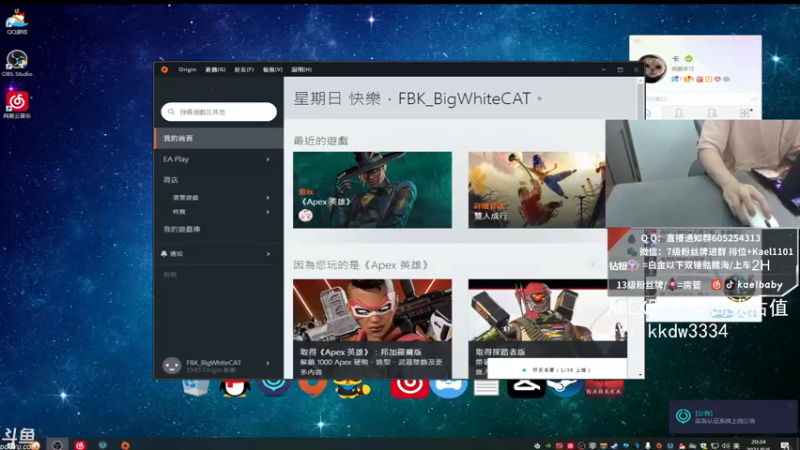Open the 檢視(V) menu in Origin
This screenshot has width=800, height=450.
pyautogui.click(x=272, y=69)
